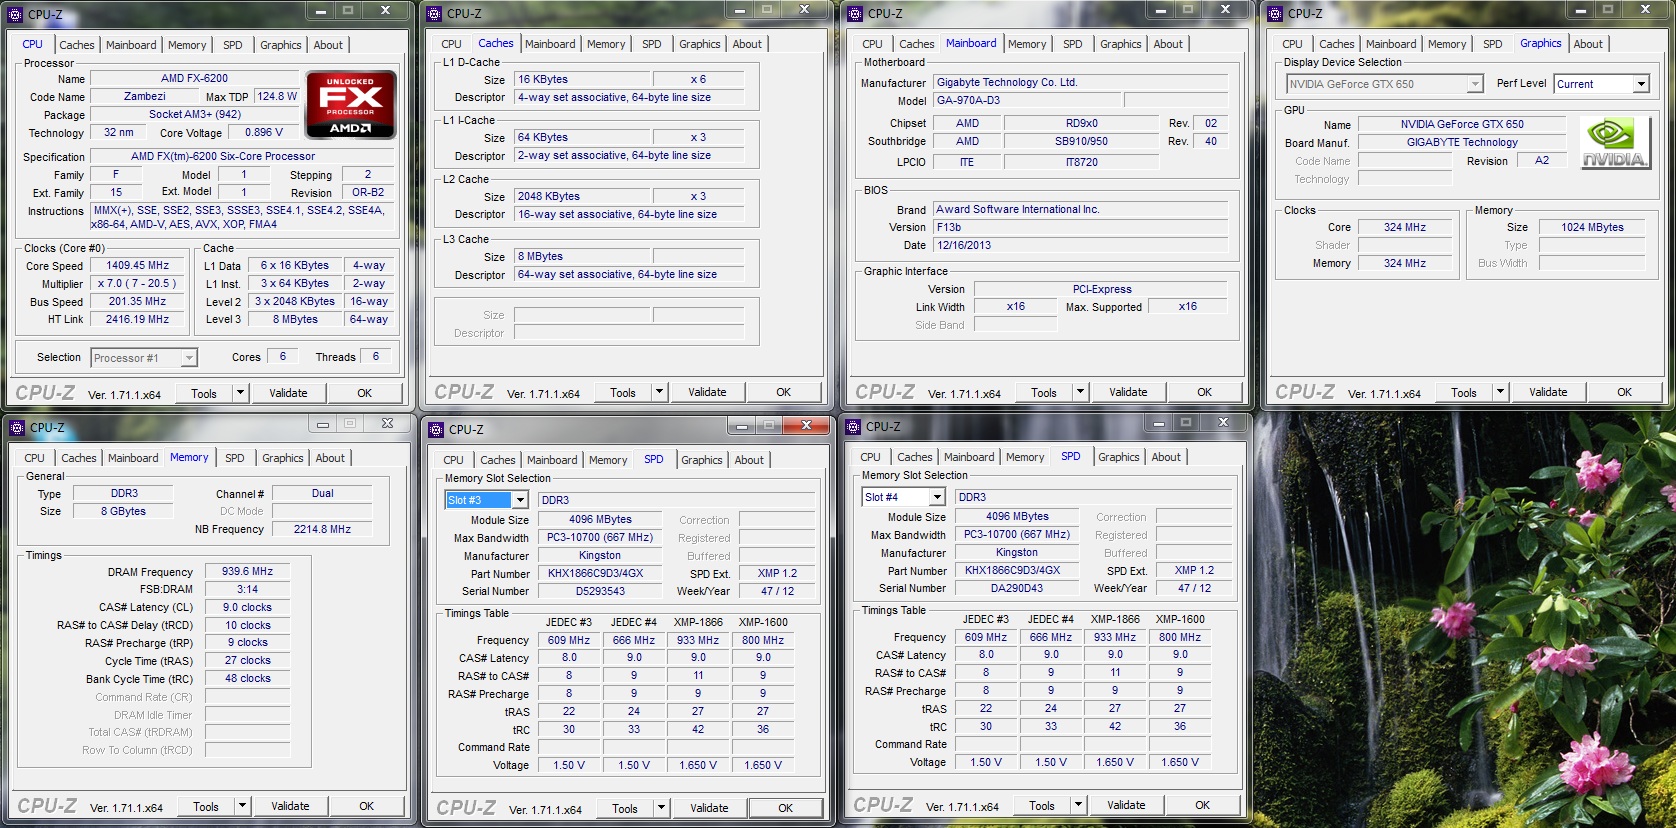This screenshot has height=828, width=1676.
Task: Switch to the Memory tab in the Slot #3 window
Action: coord(608,460)
